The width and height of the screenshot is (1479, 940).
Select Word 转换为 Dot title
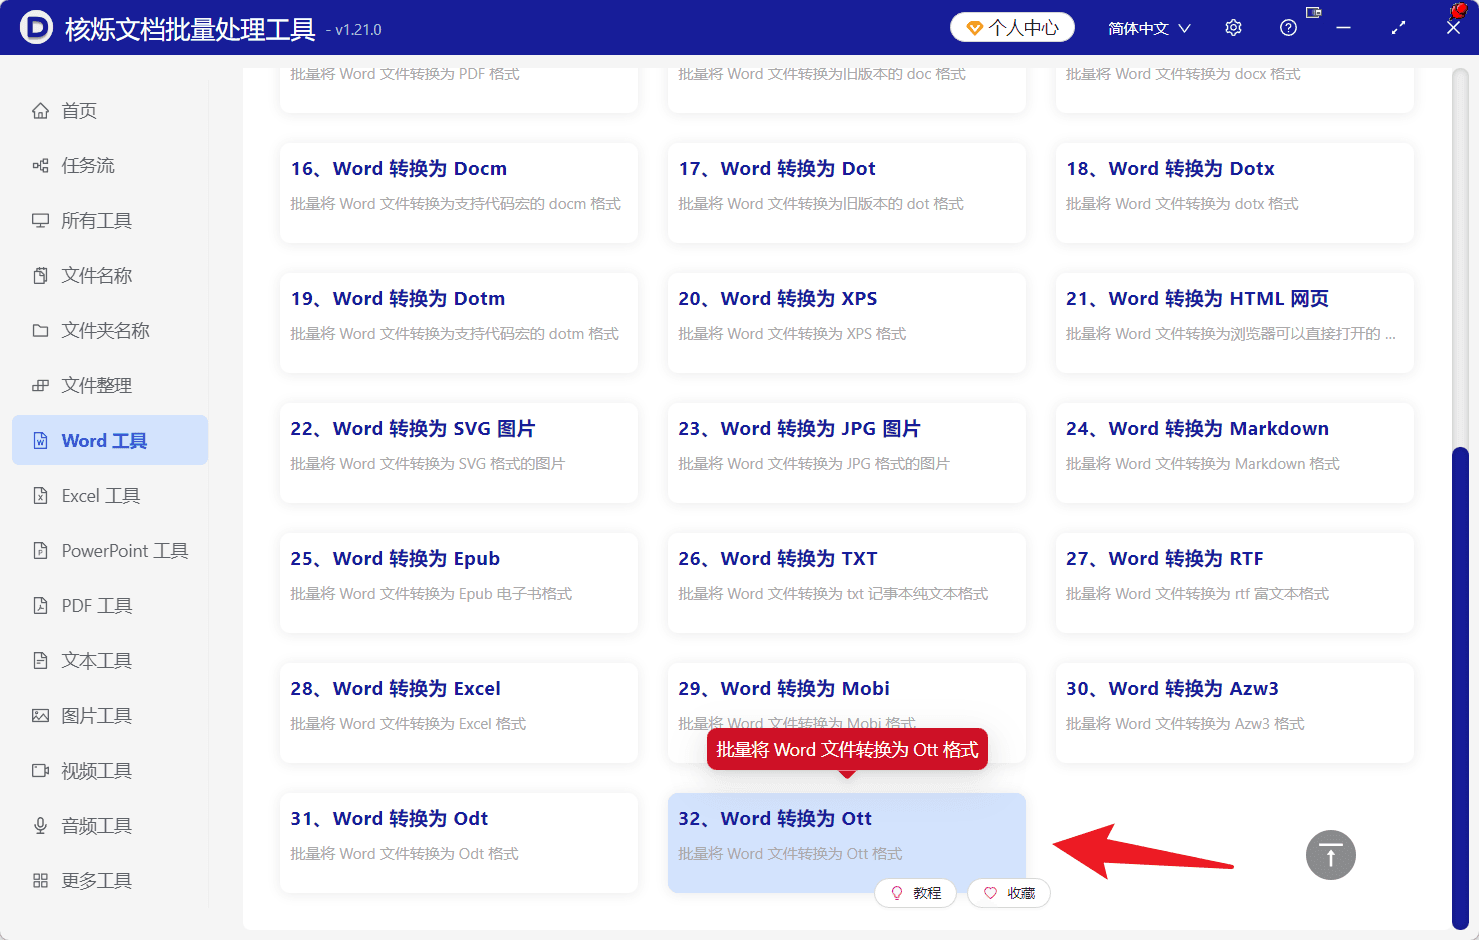[777, 169]
